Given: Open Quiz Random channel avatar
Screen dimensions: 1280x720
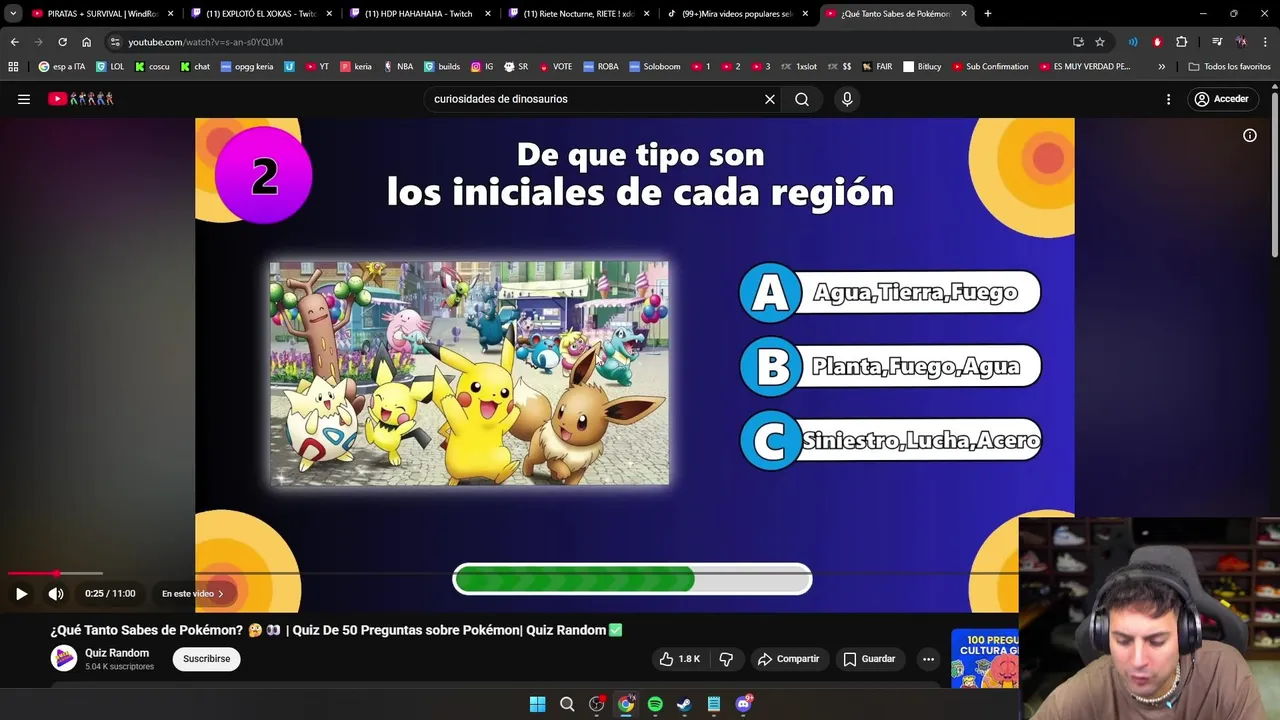Looking at the screenshot, I should (64, 658).
